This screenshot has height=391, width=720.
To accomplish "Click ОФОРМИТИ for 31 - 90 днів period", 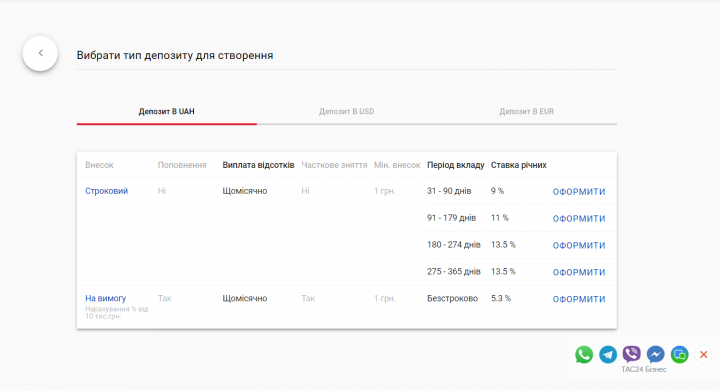I will tap(579, 192).
